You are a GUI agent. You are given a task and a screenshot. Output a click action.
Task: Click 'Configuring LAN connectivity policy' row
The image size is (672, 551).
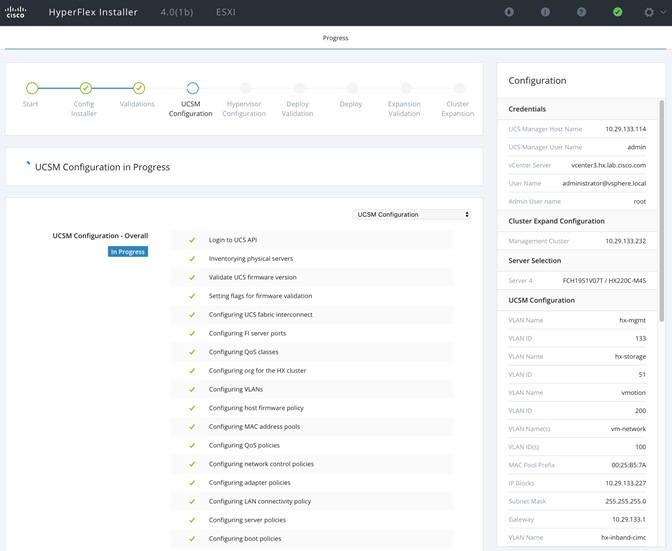312,501
